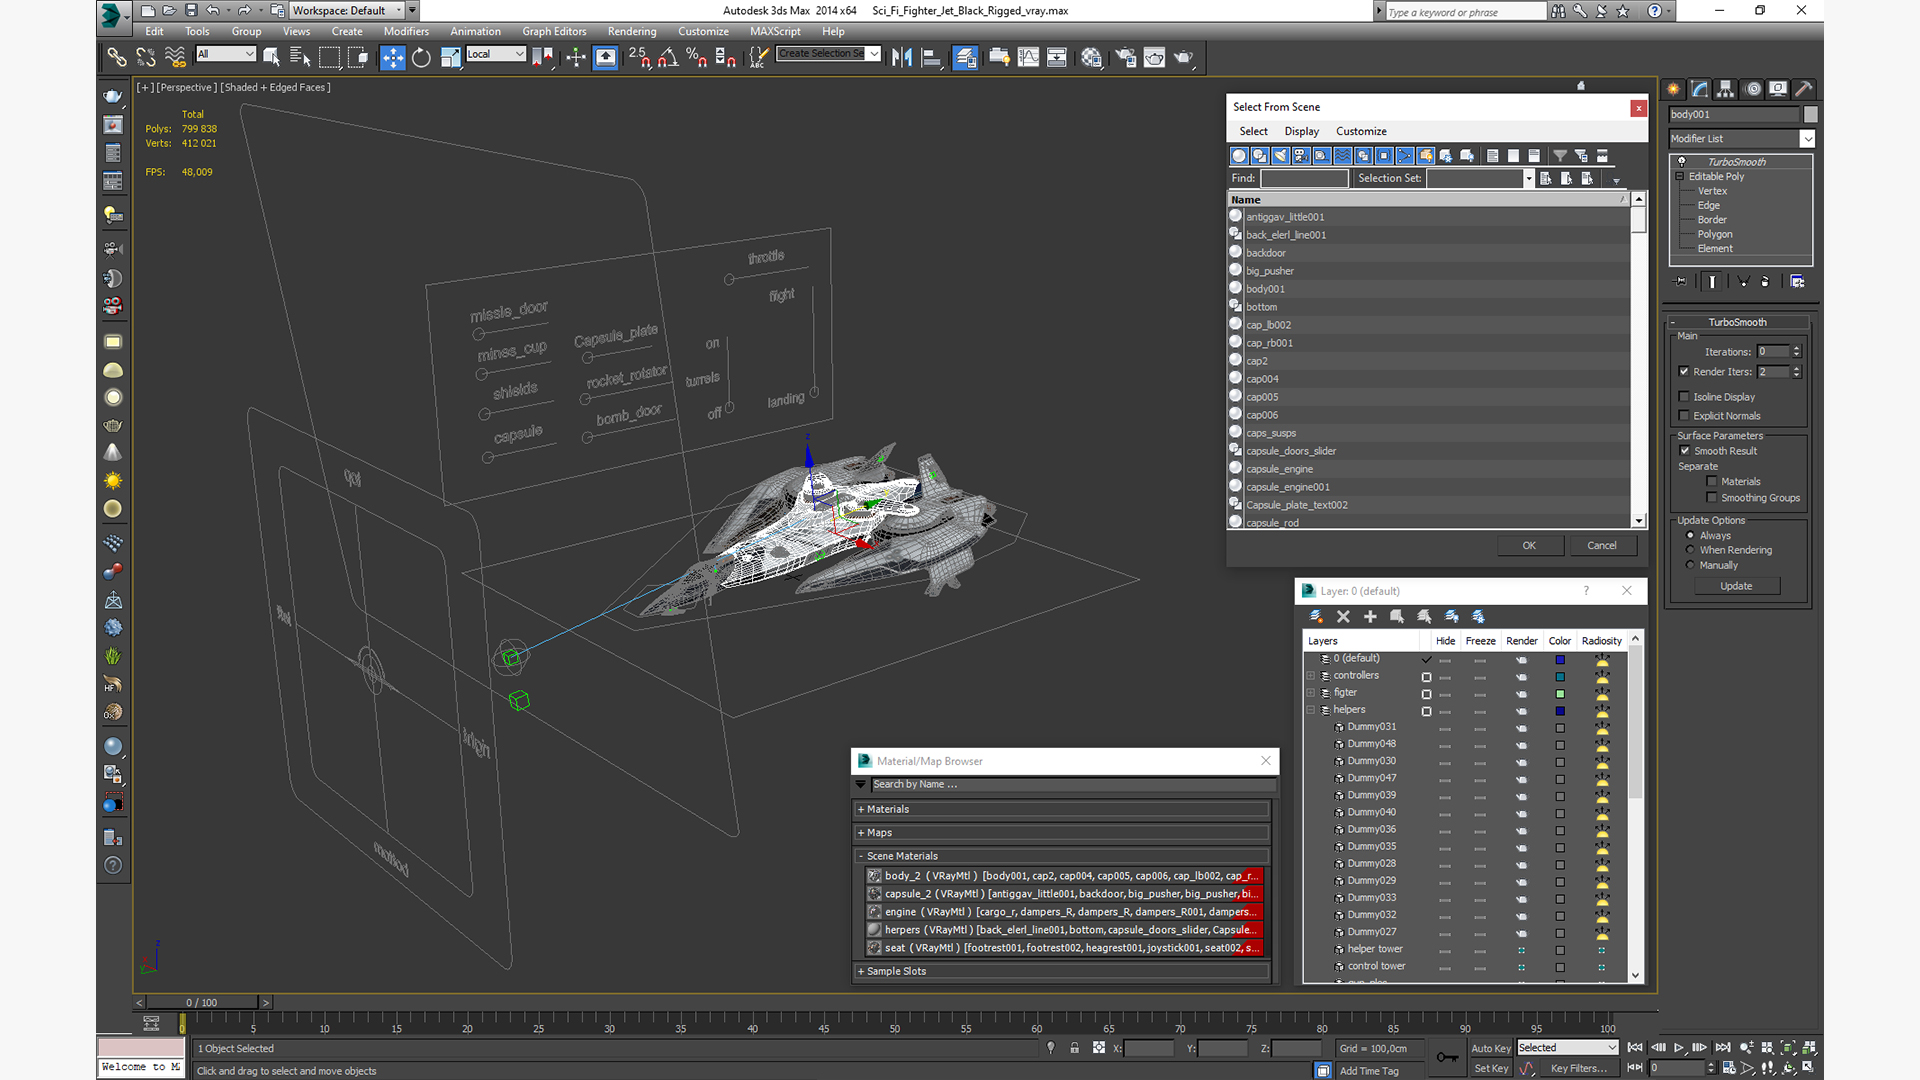1920x1080 pixels.
Task: Open the Motion command panel tab
Action: [1752, 89]
